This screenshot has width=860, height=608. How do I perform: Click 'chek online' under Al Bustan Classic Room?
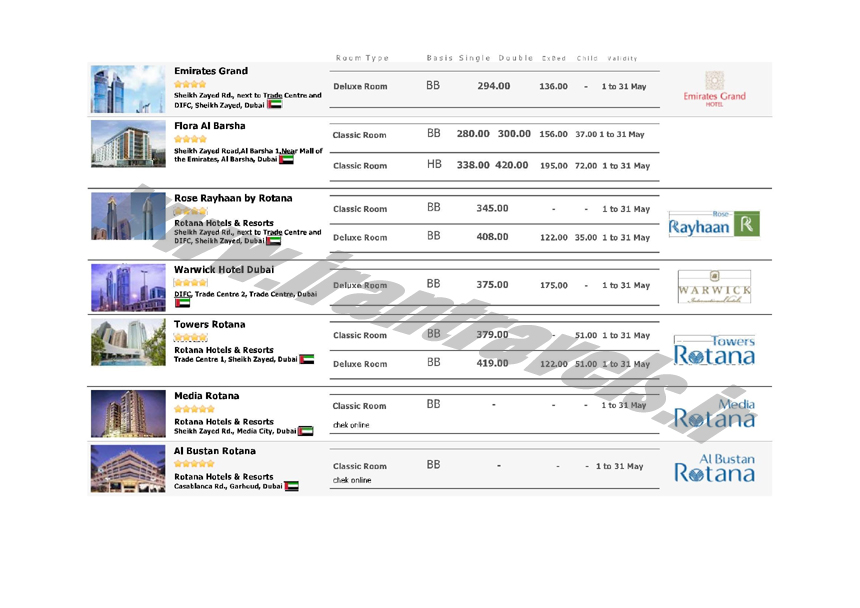(x=352, y=480)
